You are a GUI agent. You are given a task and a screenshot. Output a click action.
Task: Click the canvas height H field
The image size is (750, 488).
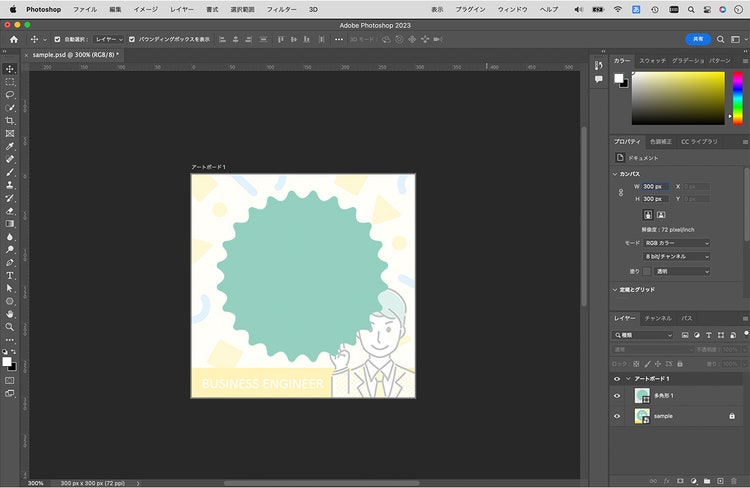point(655,199)
